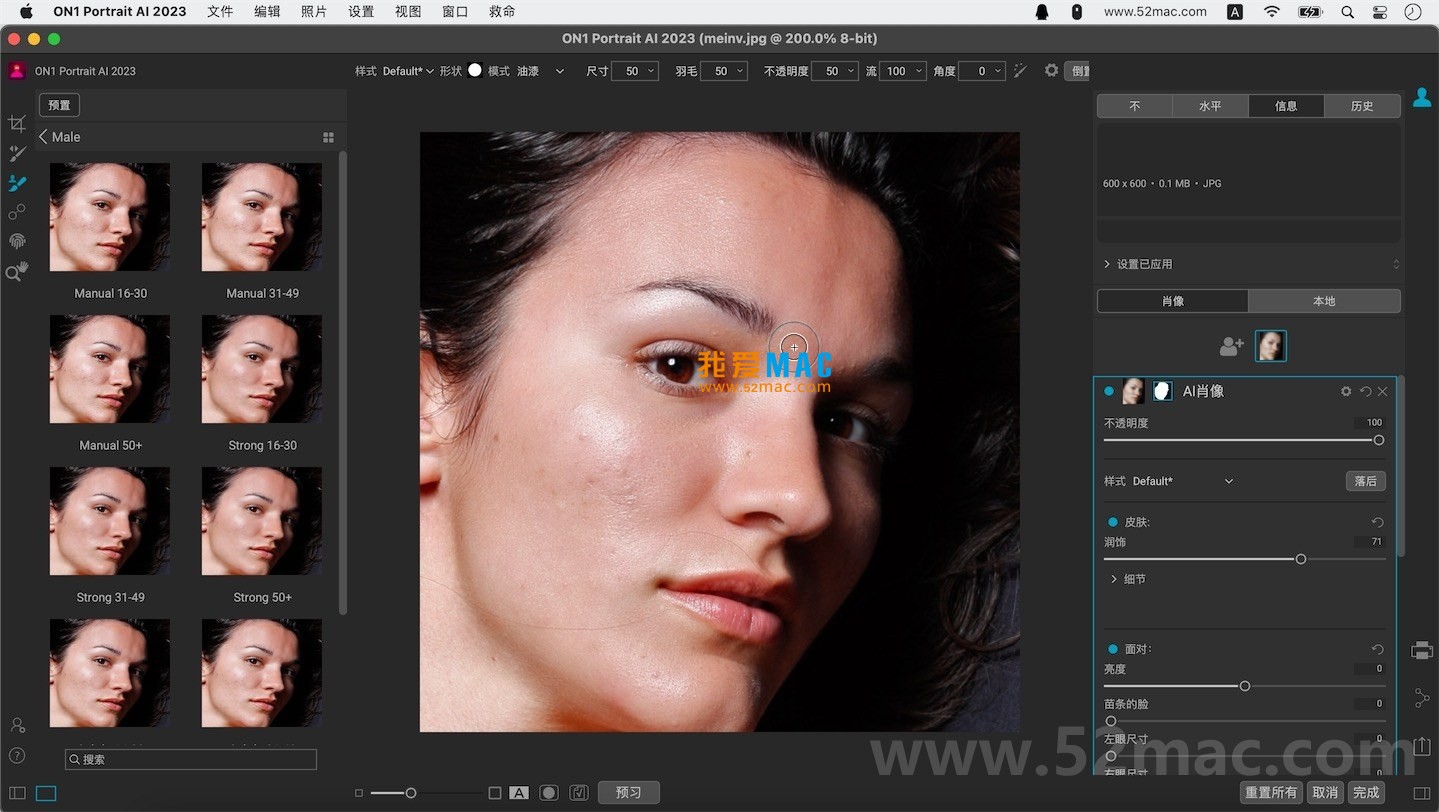Open the Help question mark icon
The height and width of the screenshot is (812, 1439).
tap(17, 755)
